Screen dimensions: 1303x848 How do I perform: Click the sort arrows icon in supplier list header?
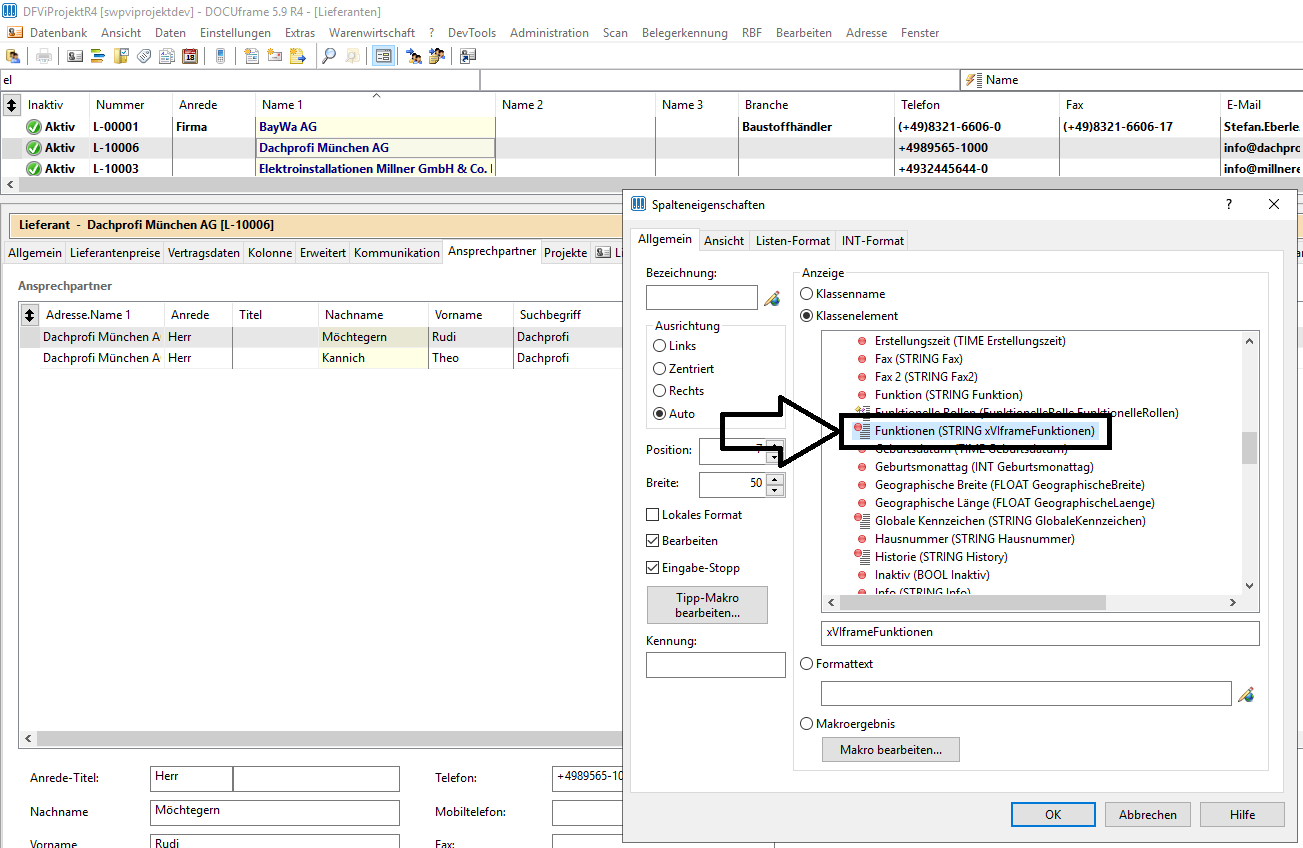(x=11, y=104)
